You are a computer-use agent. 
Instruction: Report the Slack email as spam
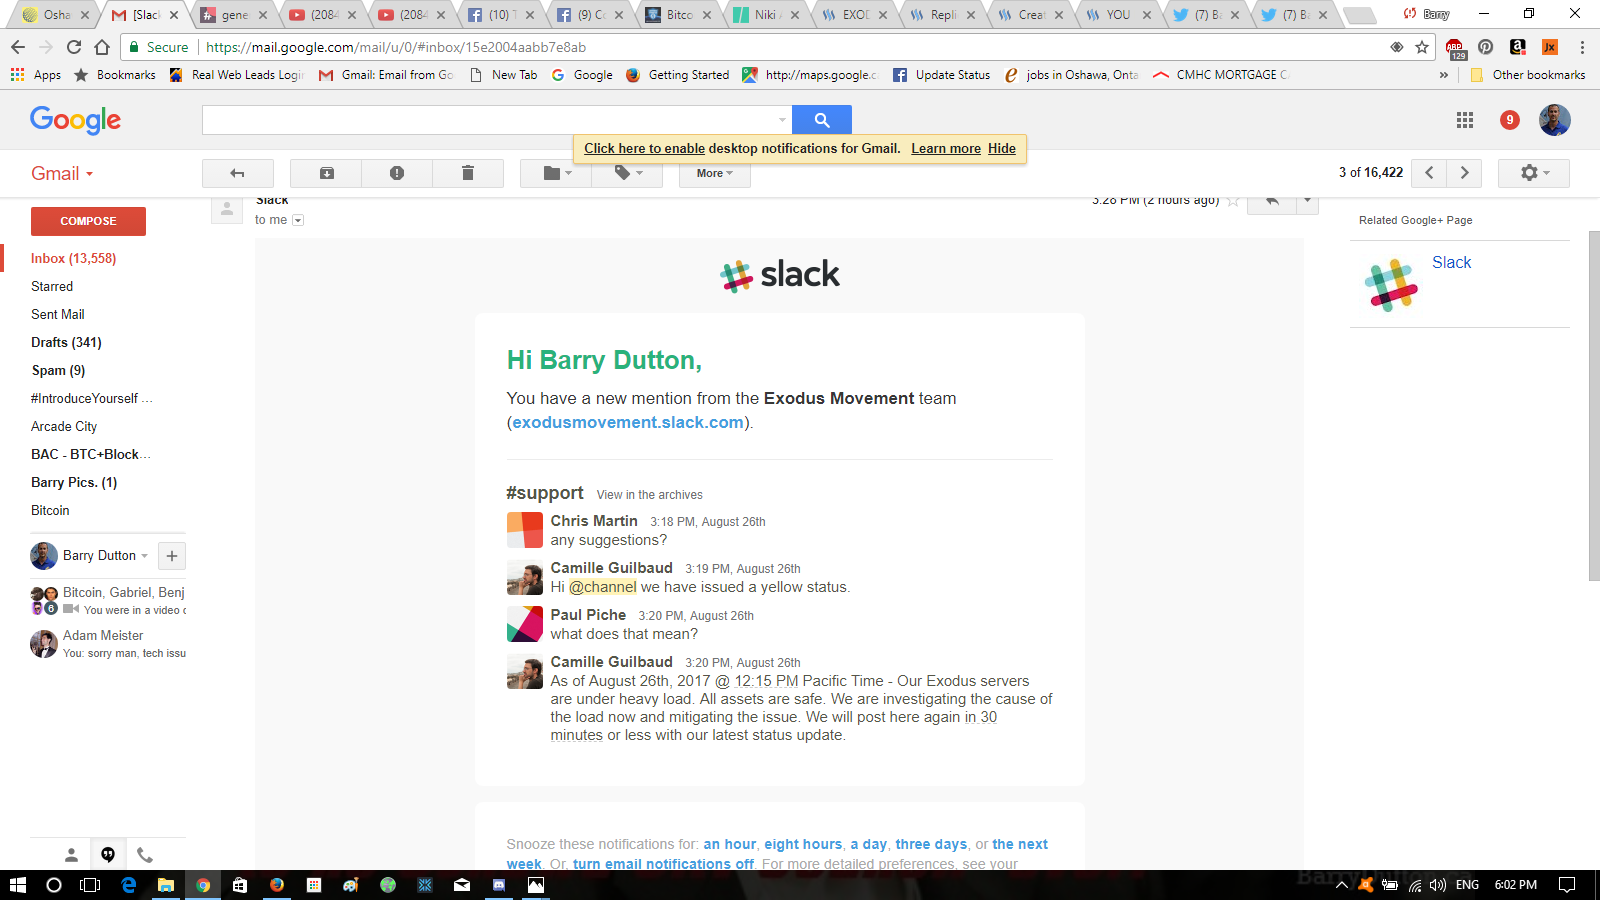coord(397,173)
